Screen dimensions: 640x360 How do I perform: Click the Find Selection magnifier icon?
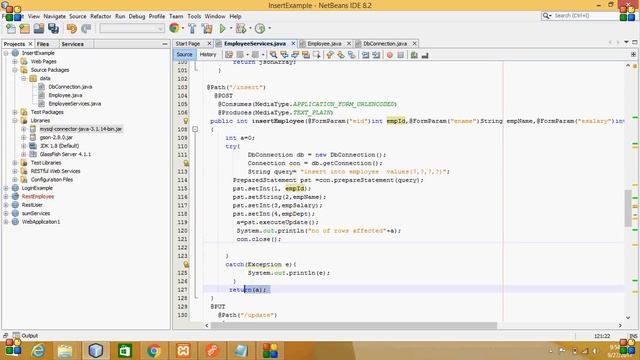273,55
